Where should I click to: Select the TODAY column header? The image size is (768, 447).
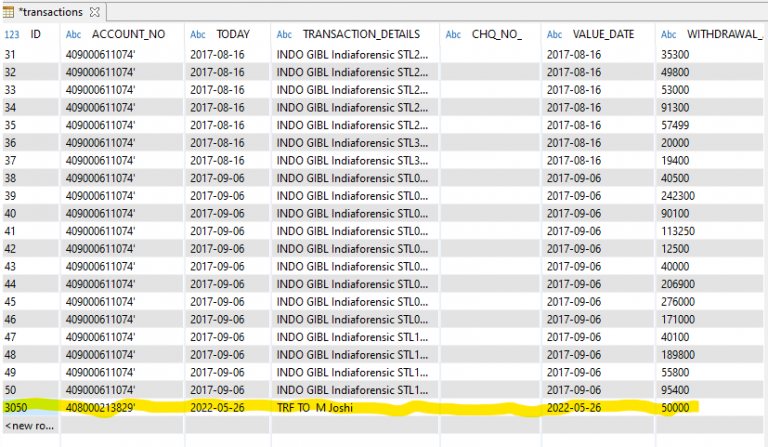click(233, 34)
